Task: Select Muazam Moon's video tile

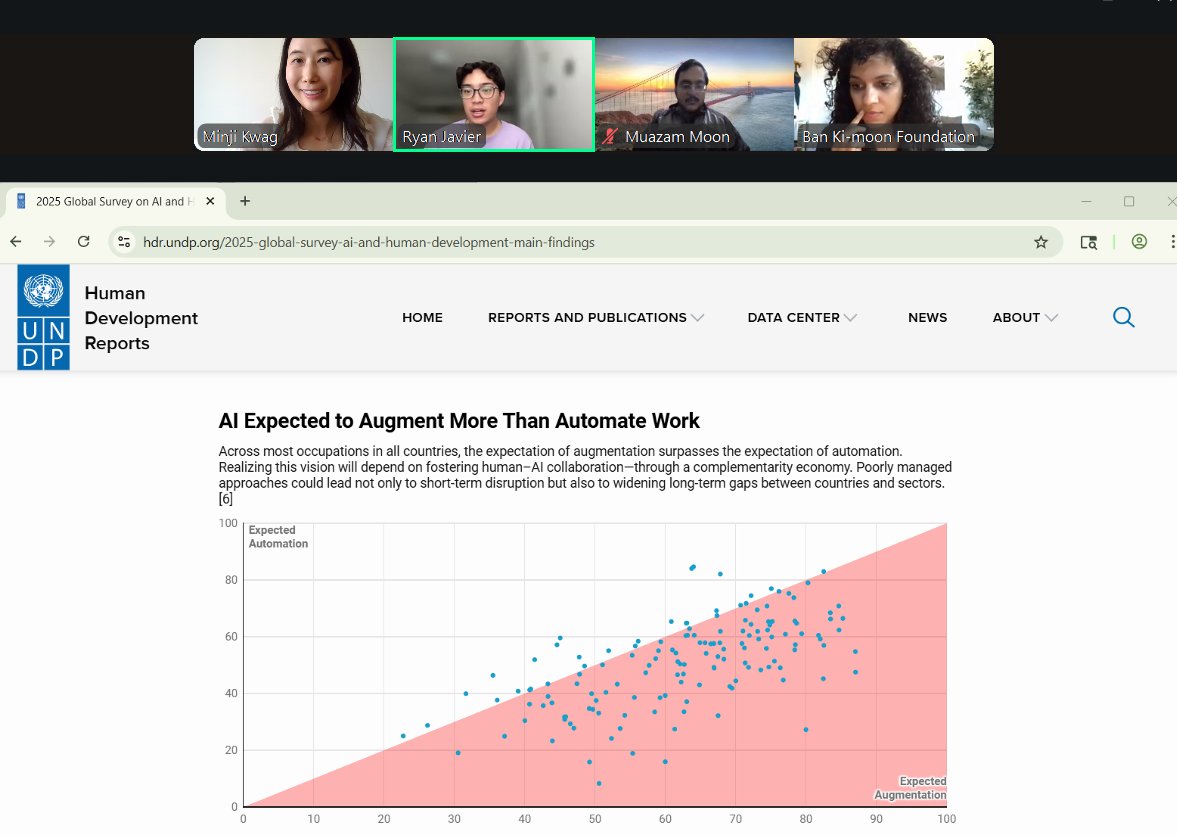Action: [694, 95]
